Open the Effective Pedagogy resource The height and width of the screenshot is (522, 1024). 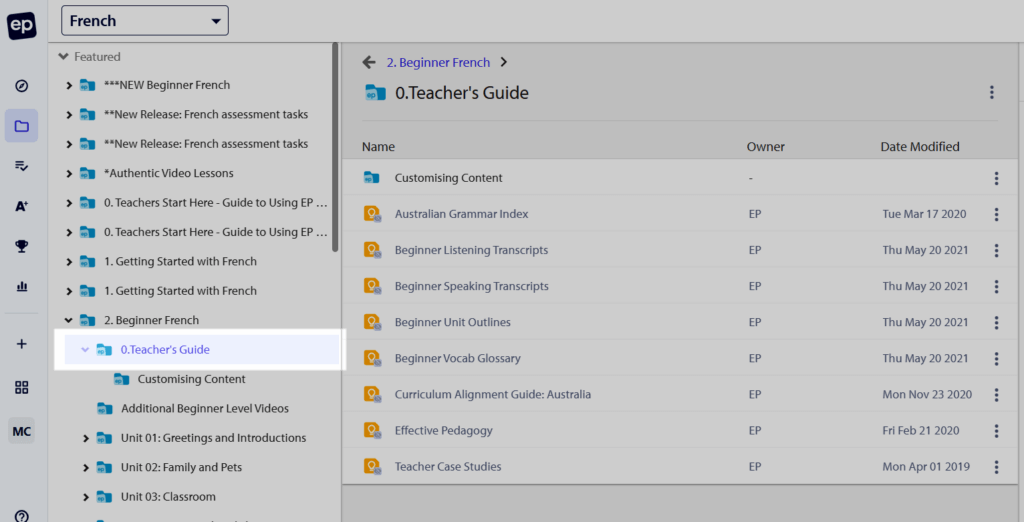[443, 431]
